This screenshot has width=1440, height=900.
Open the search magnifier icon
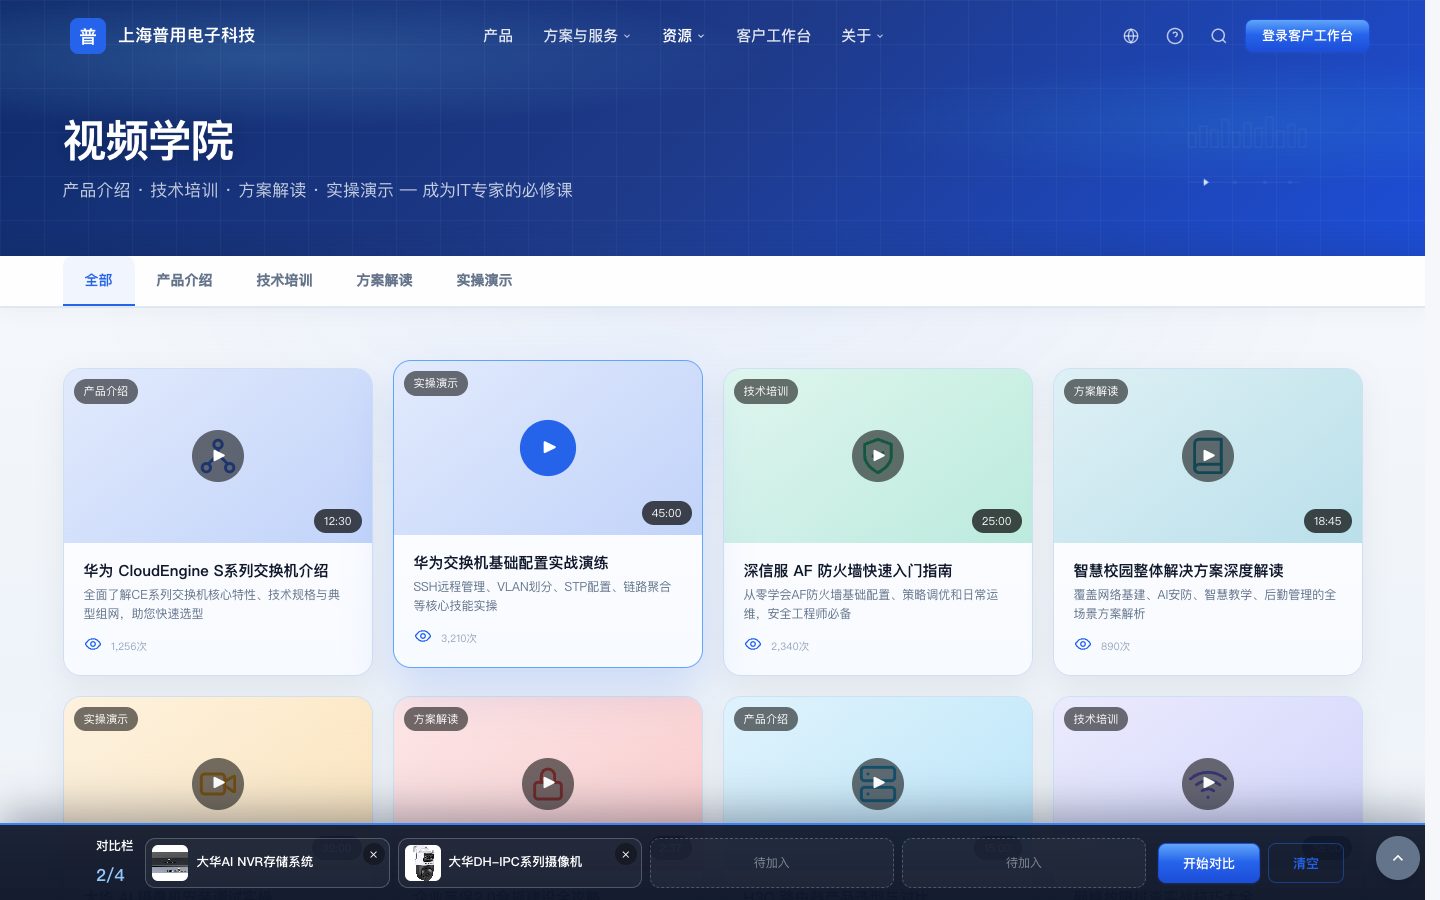point(1219,36)
